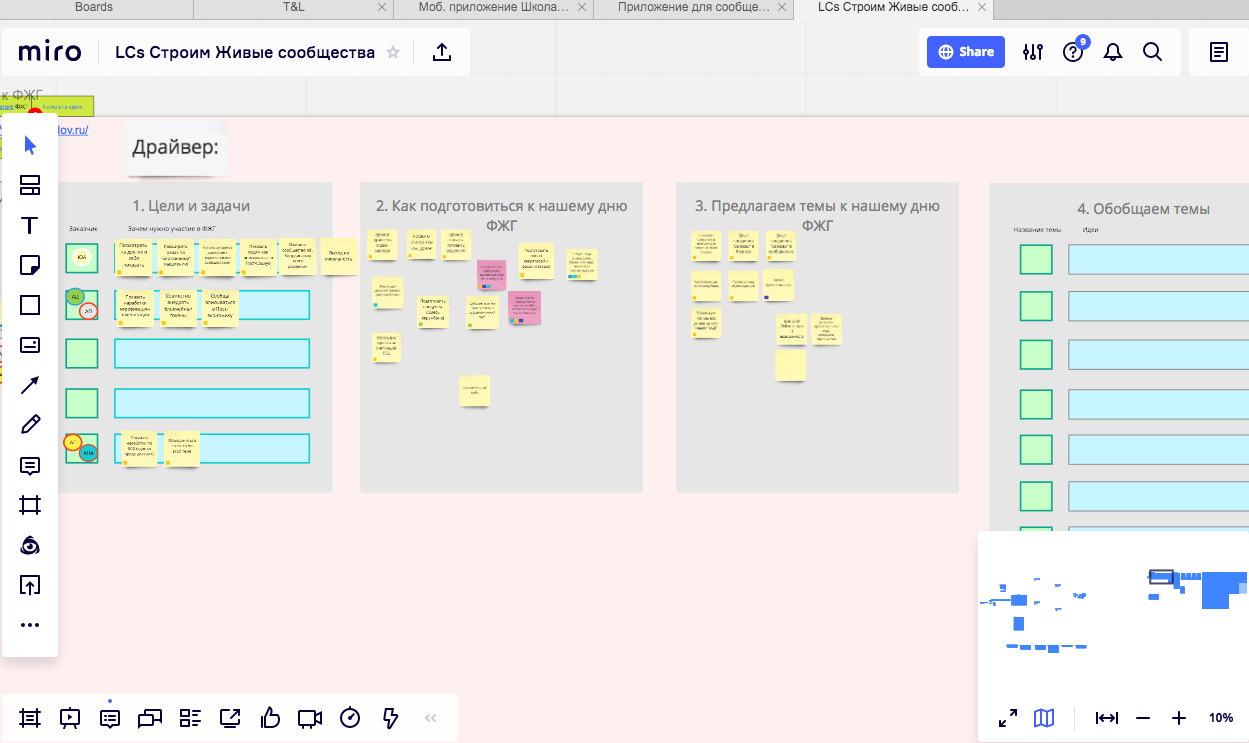Toggle the minimap display
The width and height of the screenshot is (1249, 743).
1044,718
